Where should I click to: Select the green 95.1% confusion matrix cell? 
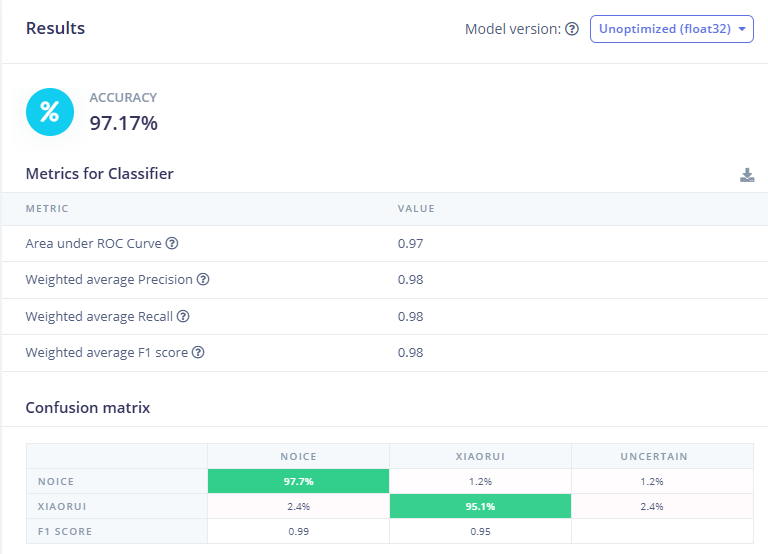(x=480, y=506)
